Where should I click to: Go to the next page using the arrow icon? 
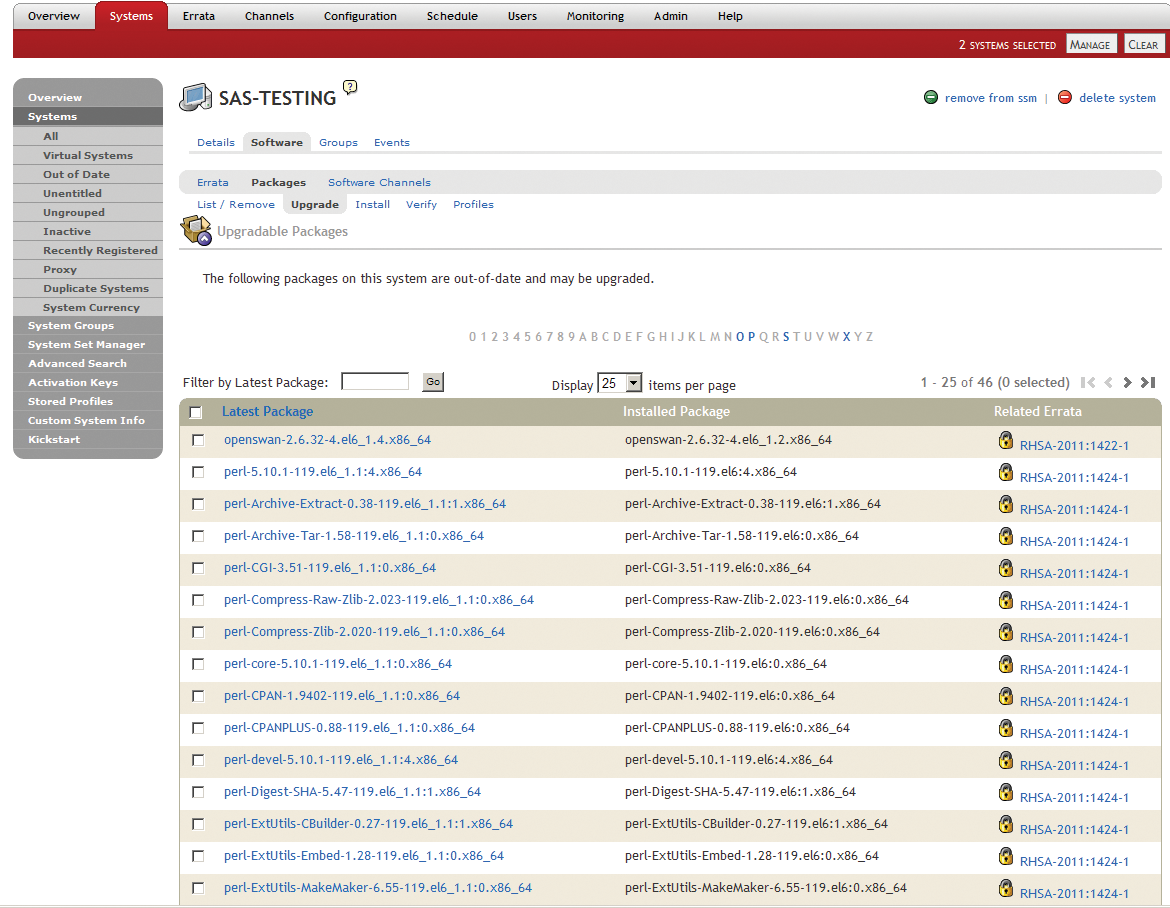tap(1127, 382)
